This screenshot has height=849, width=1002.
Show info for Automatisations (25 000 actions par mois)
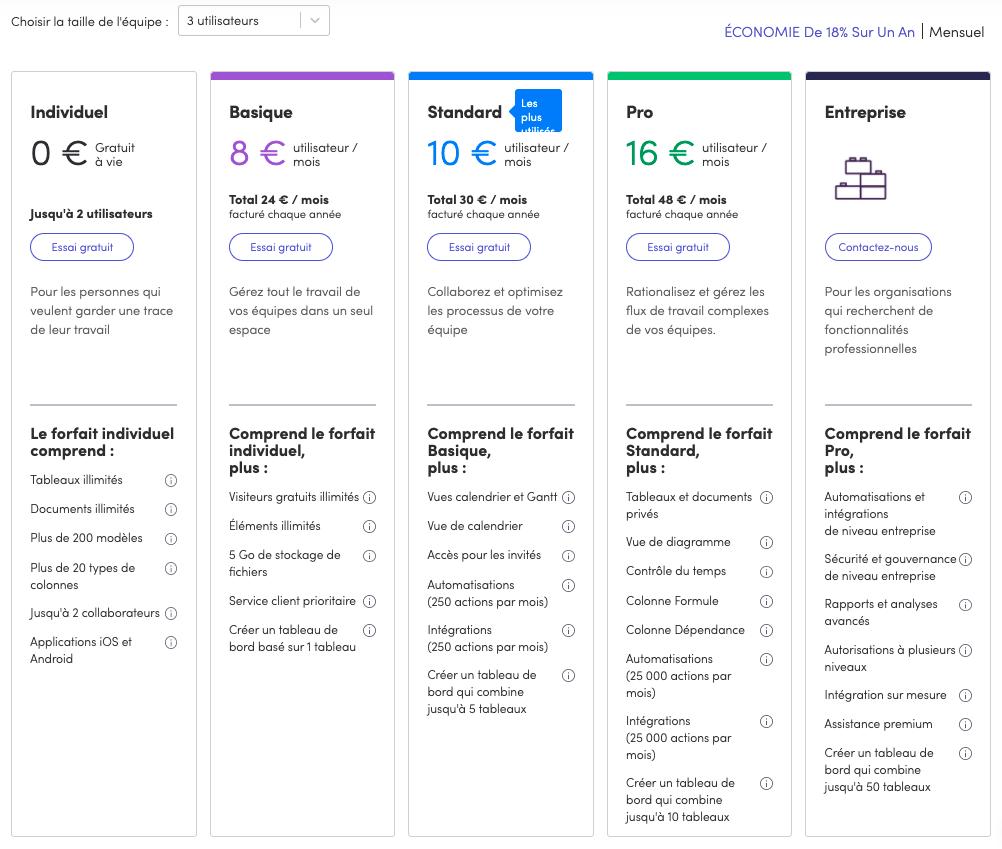tap(766, 659)
